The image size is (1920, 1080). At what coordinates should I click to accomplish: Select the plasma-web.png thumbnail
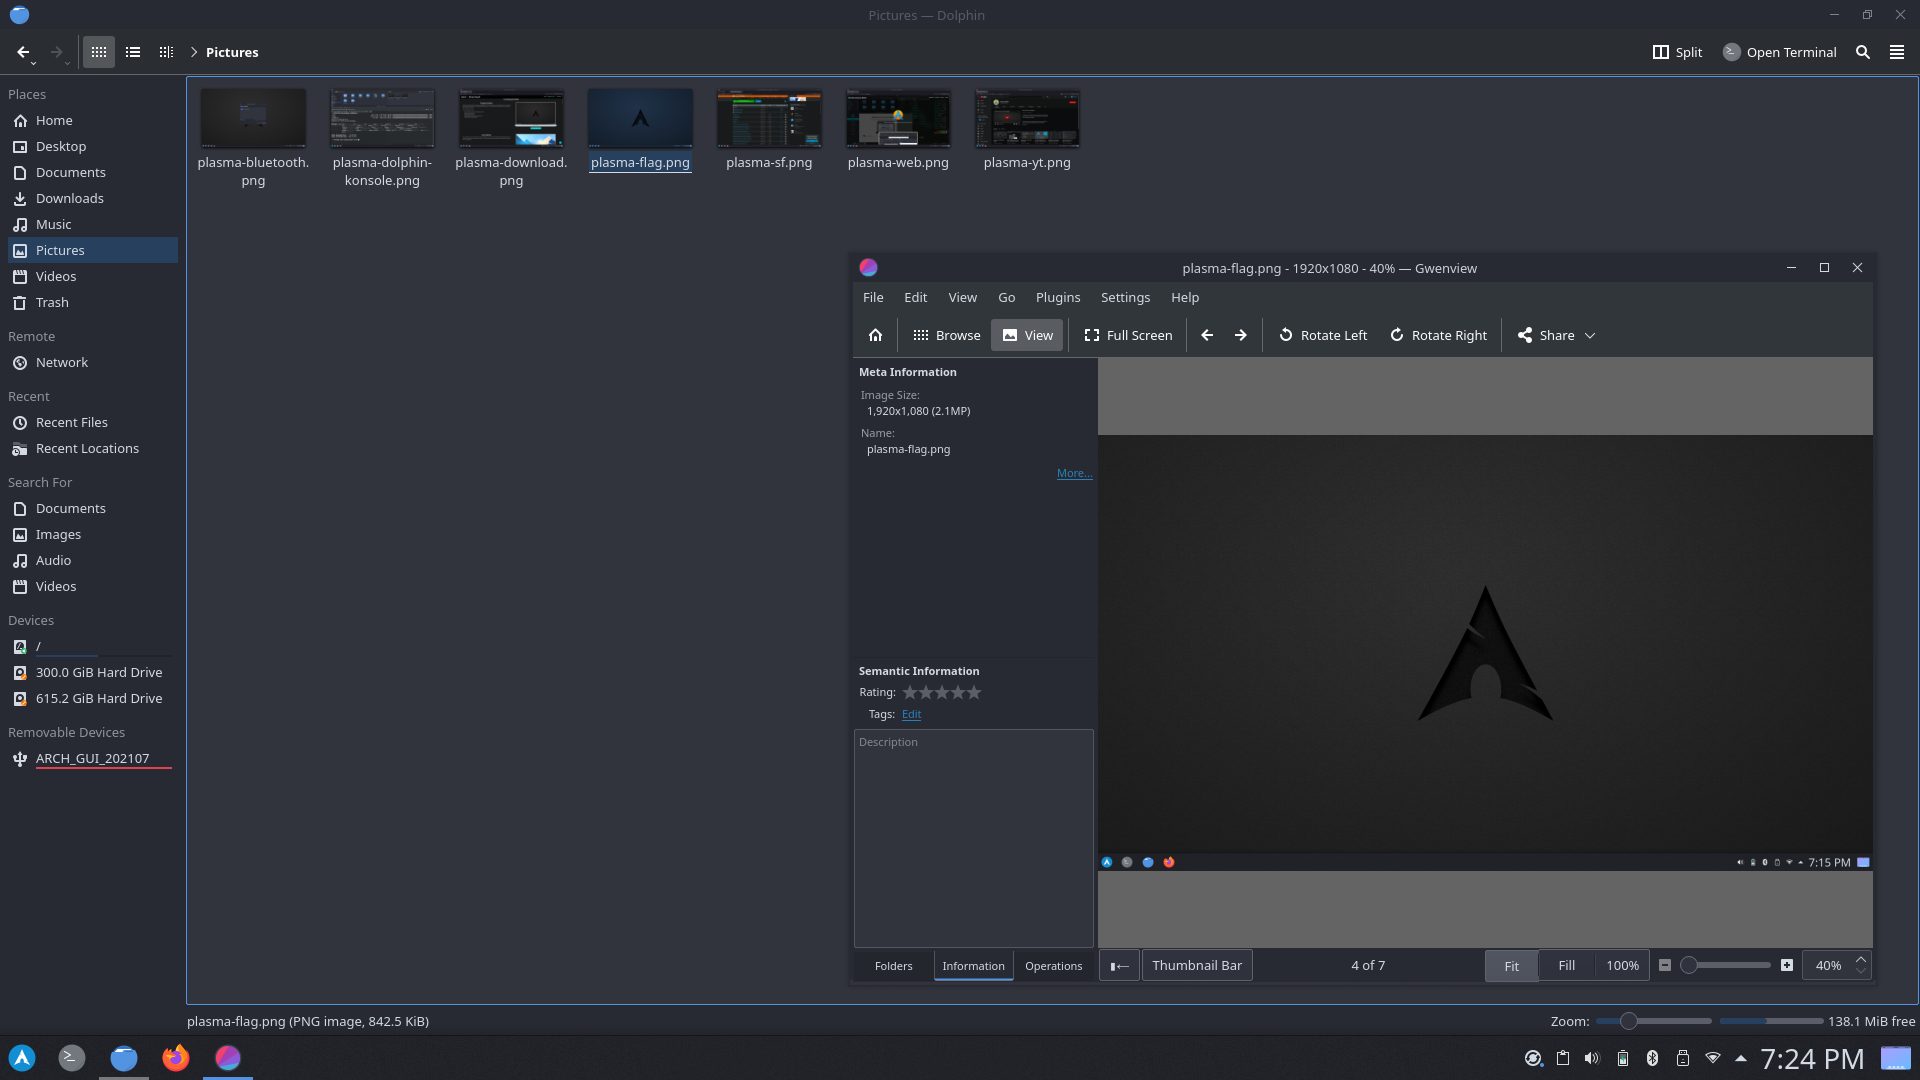click(x=897, y=130)
